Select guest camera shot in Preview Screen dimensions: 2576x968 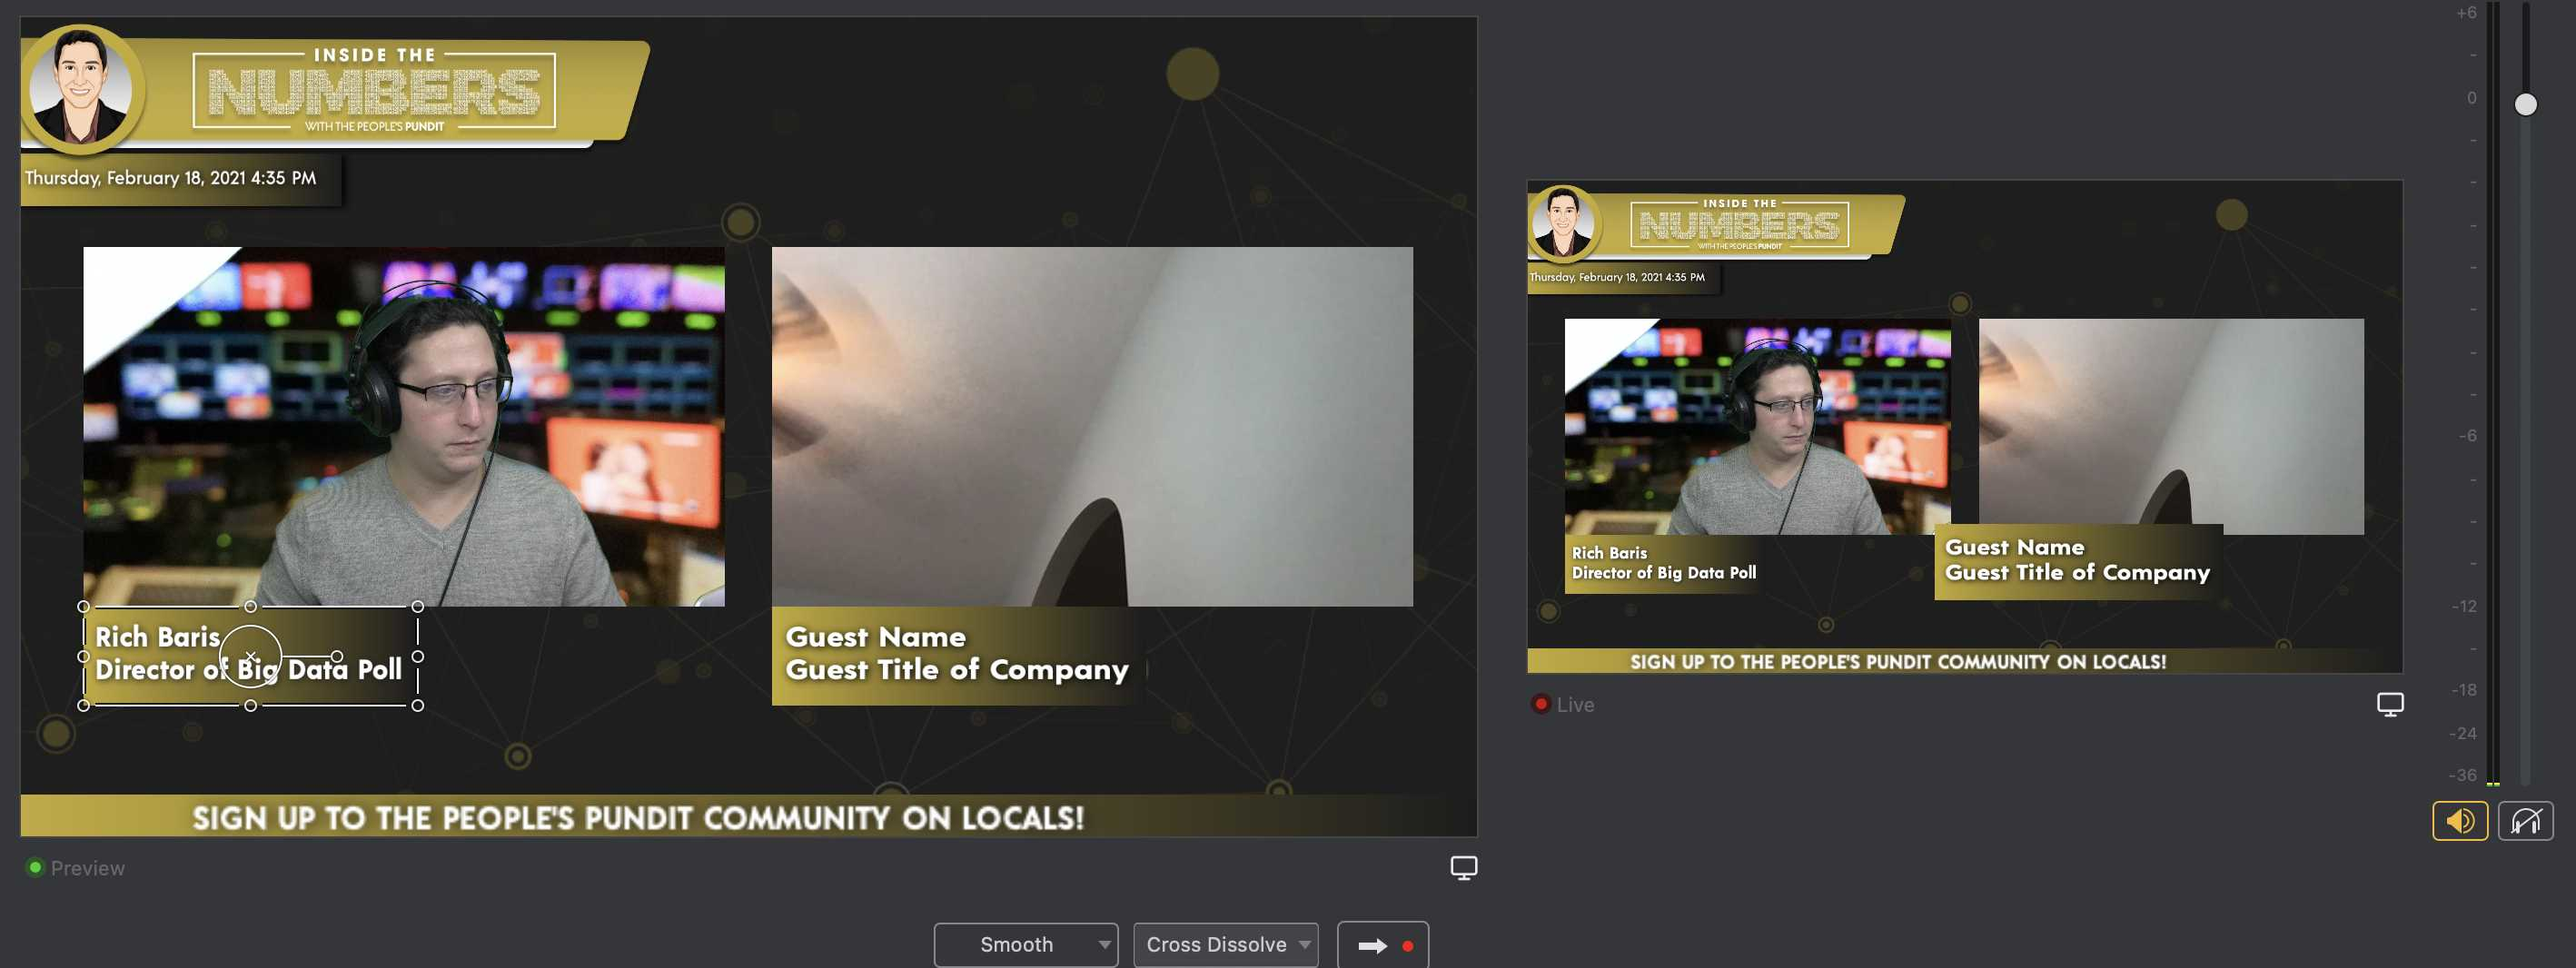click(x=1092, y=427)
